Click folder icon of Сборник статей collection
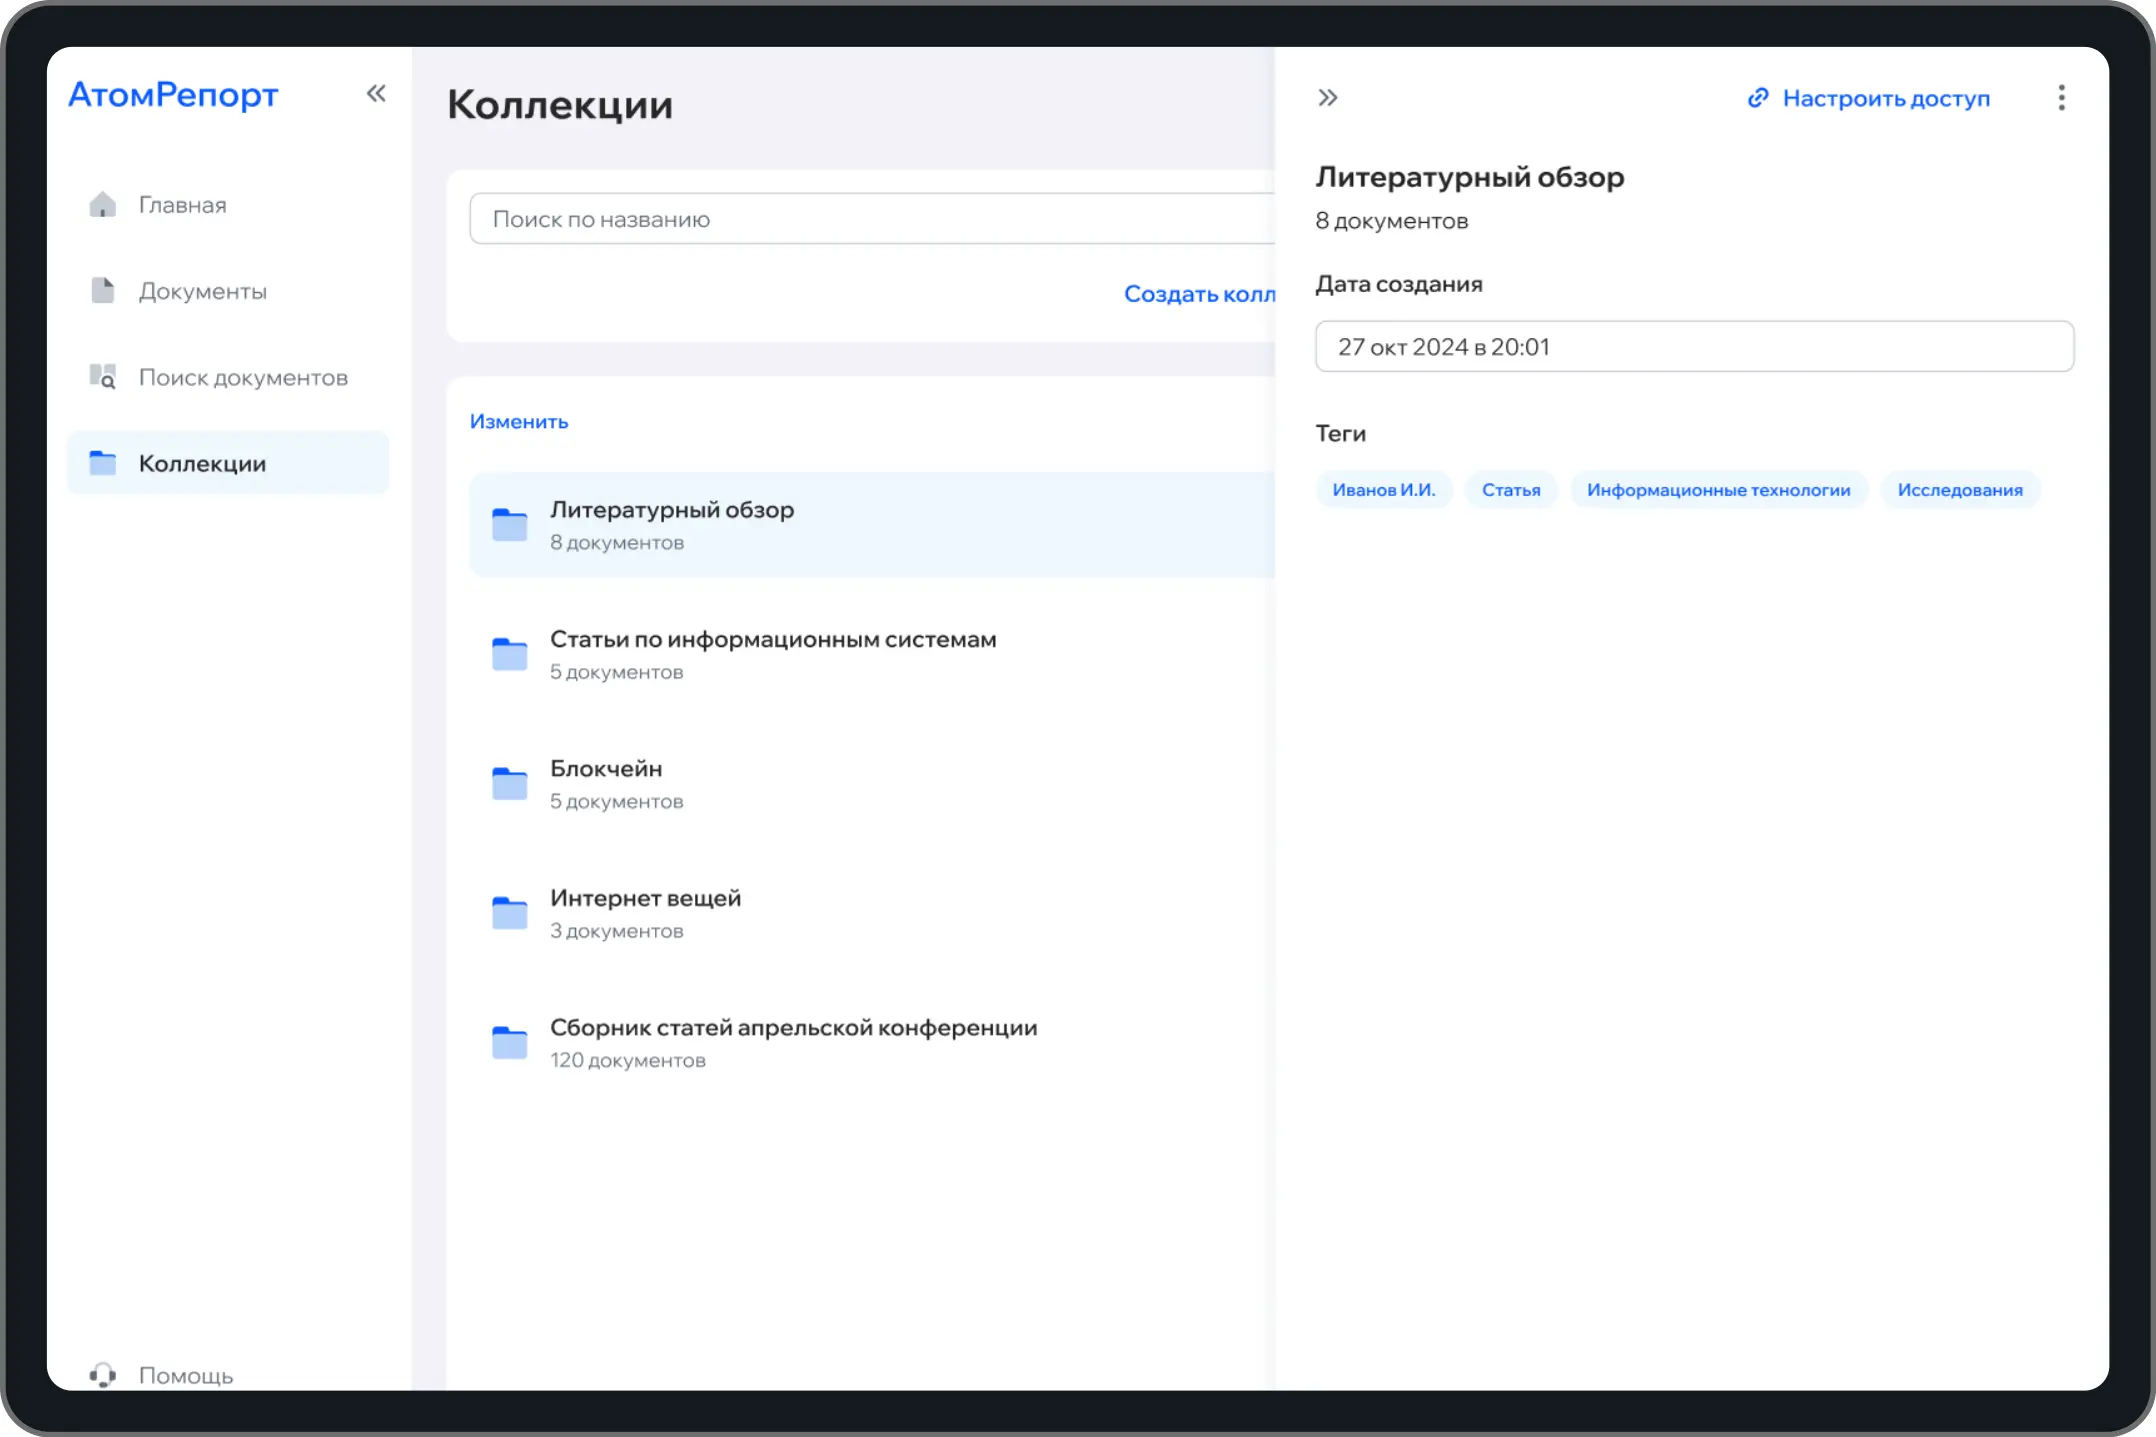This screenshot has width=2156, height=1437. 510,1043
